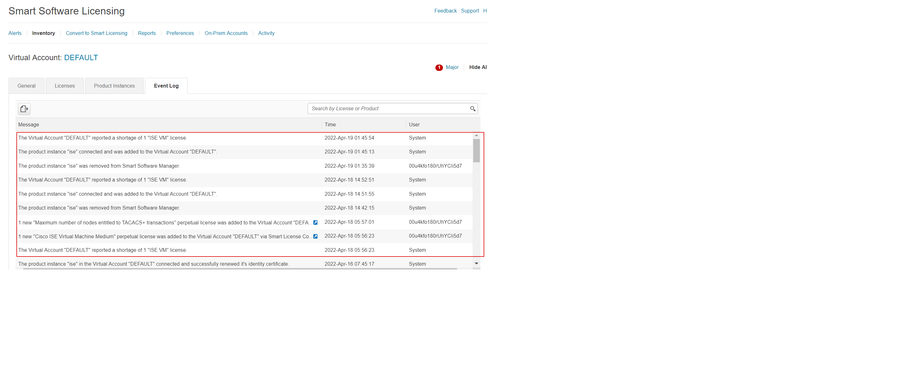924x381 pixels.
Task: Click the red Major alert count badge
Action: coord(439,68)
